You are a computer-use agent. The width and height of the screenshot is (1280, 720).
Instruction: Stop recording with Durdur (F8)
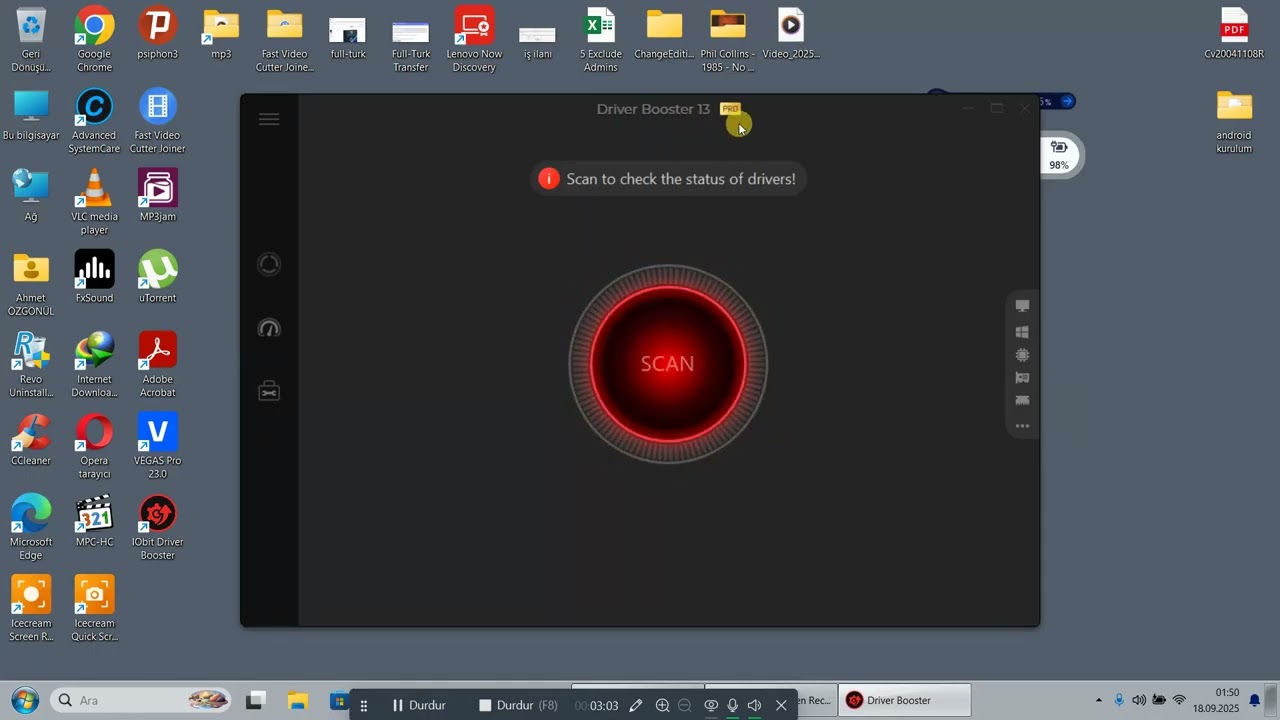(517, 705)
